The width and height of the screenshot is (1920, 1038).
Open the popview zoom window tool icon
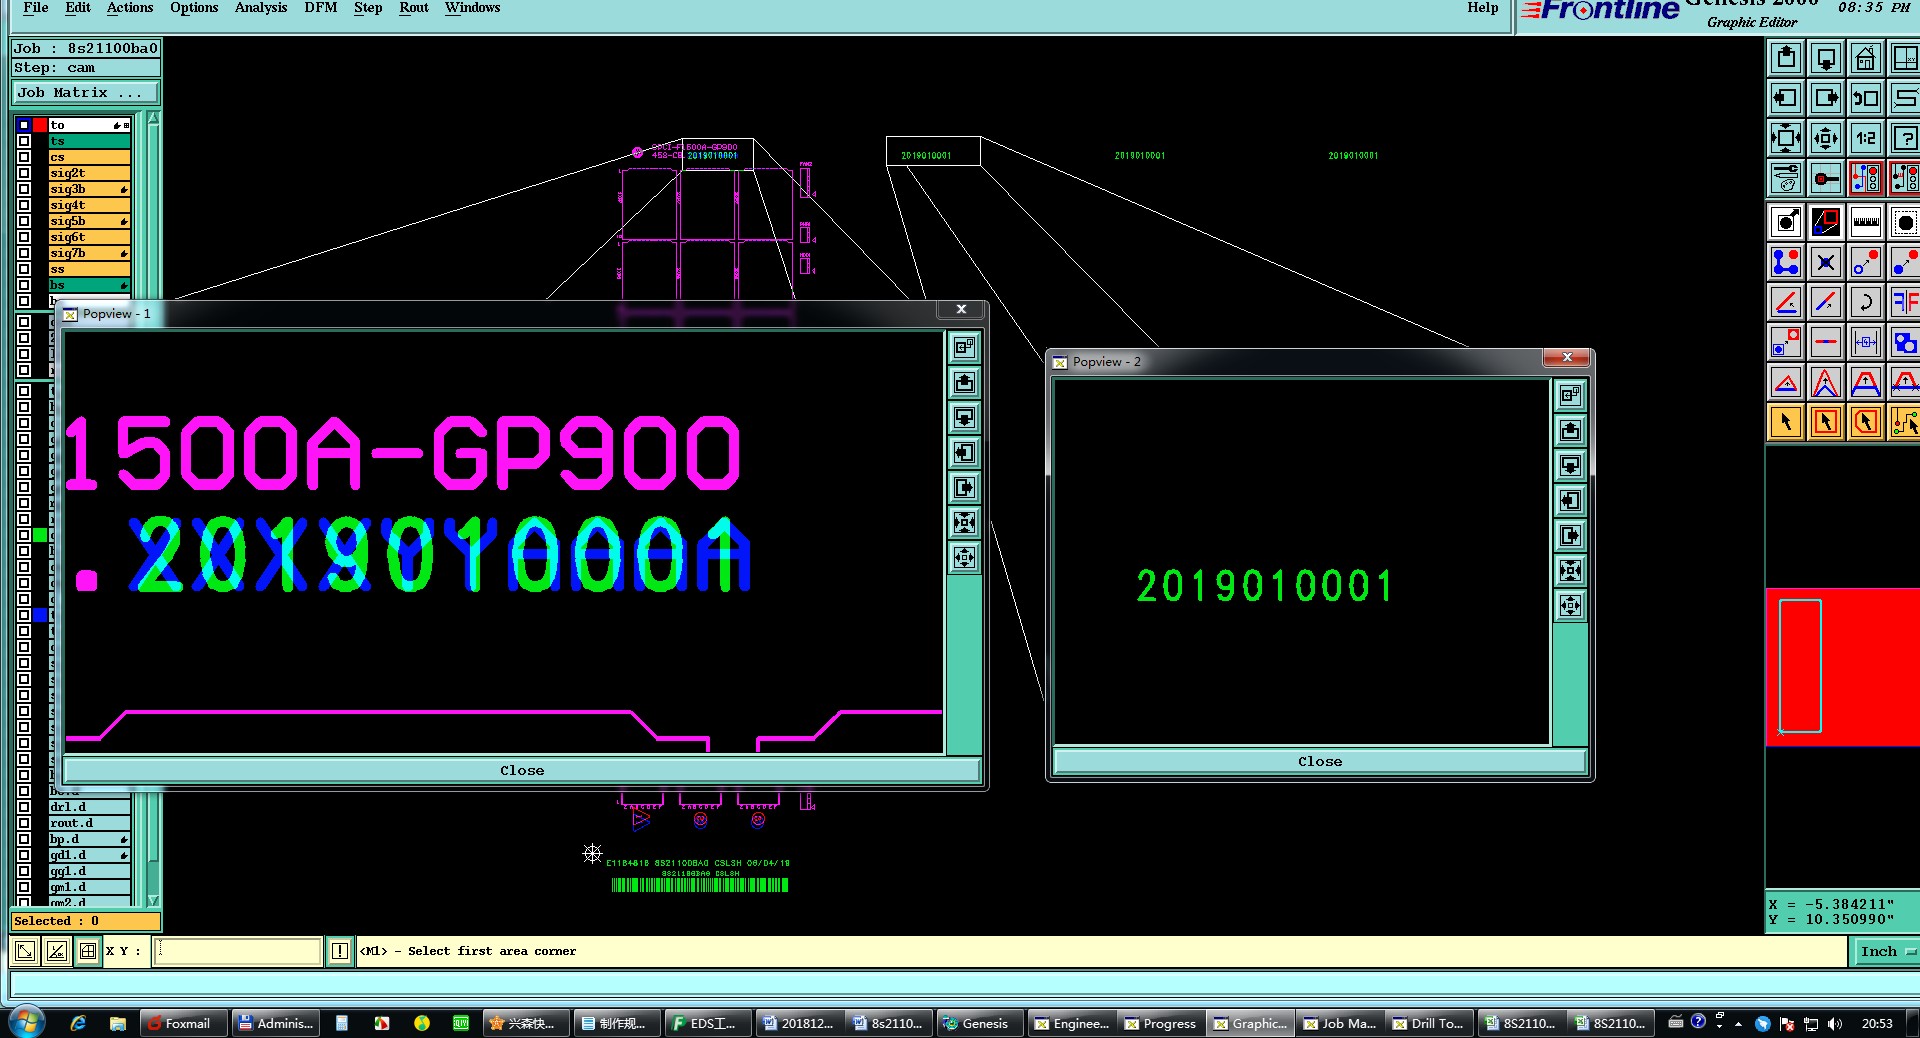(x=1826, y=222)
